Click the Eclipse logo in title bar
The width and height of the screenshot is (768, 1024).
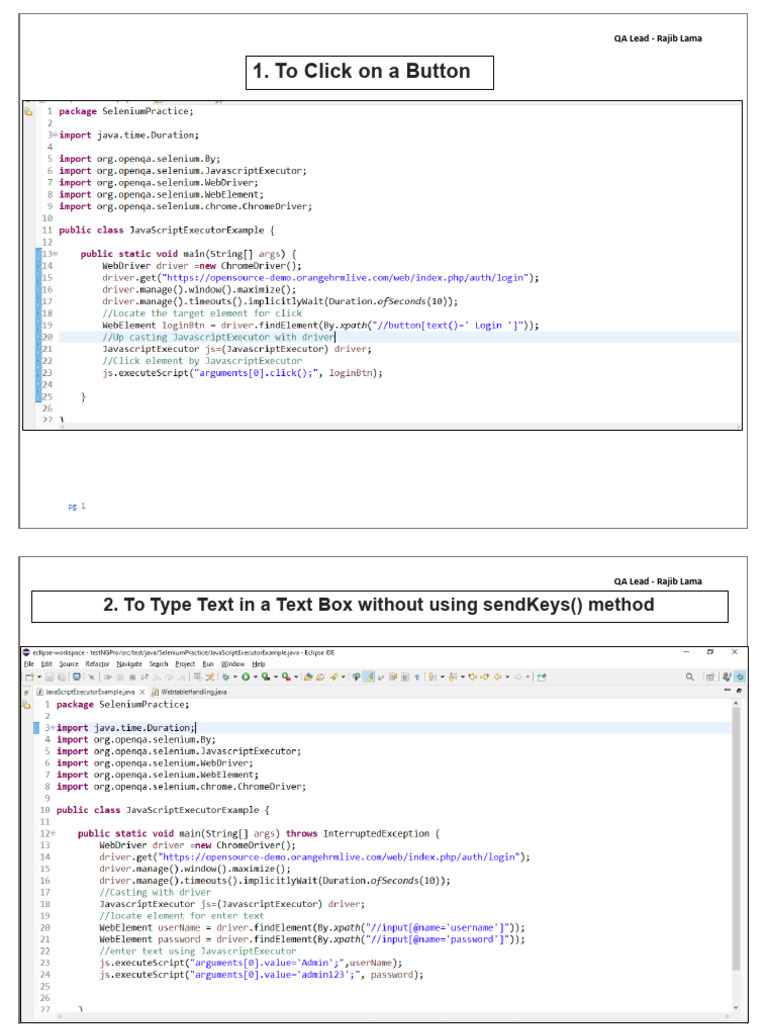tap(26, 652)
